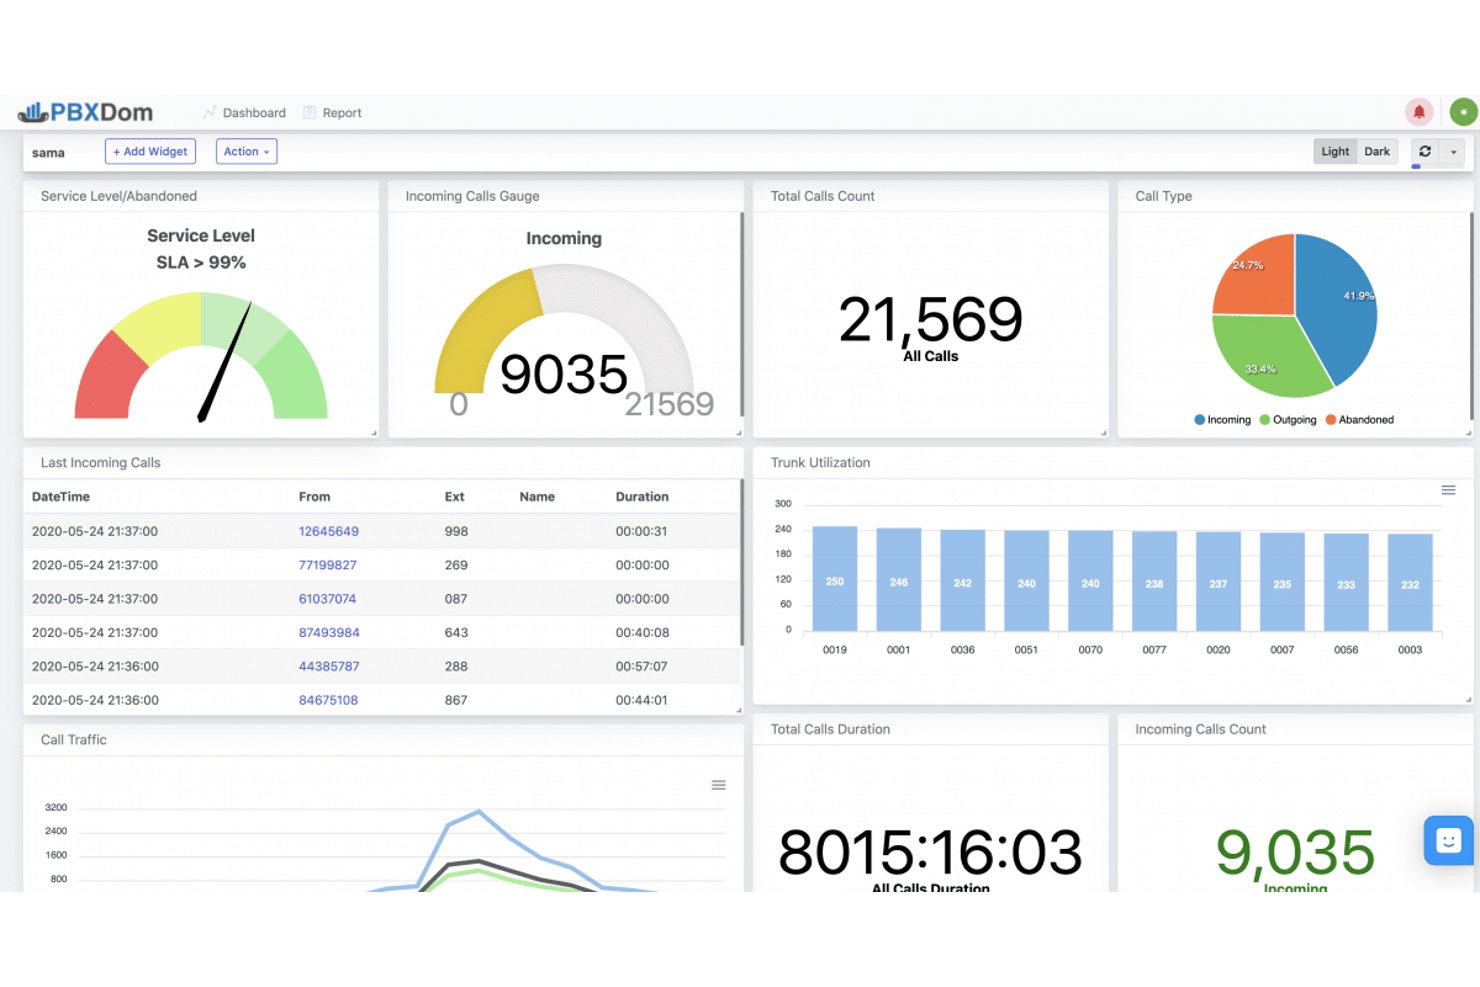1480x987 pixels.
Task: Switch to Light theme
Action: tap(1335, 151)
